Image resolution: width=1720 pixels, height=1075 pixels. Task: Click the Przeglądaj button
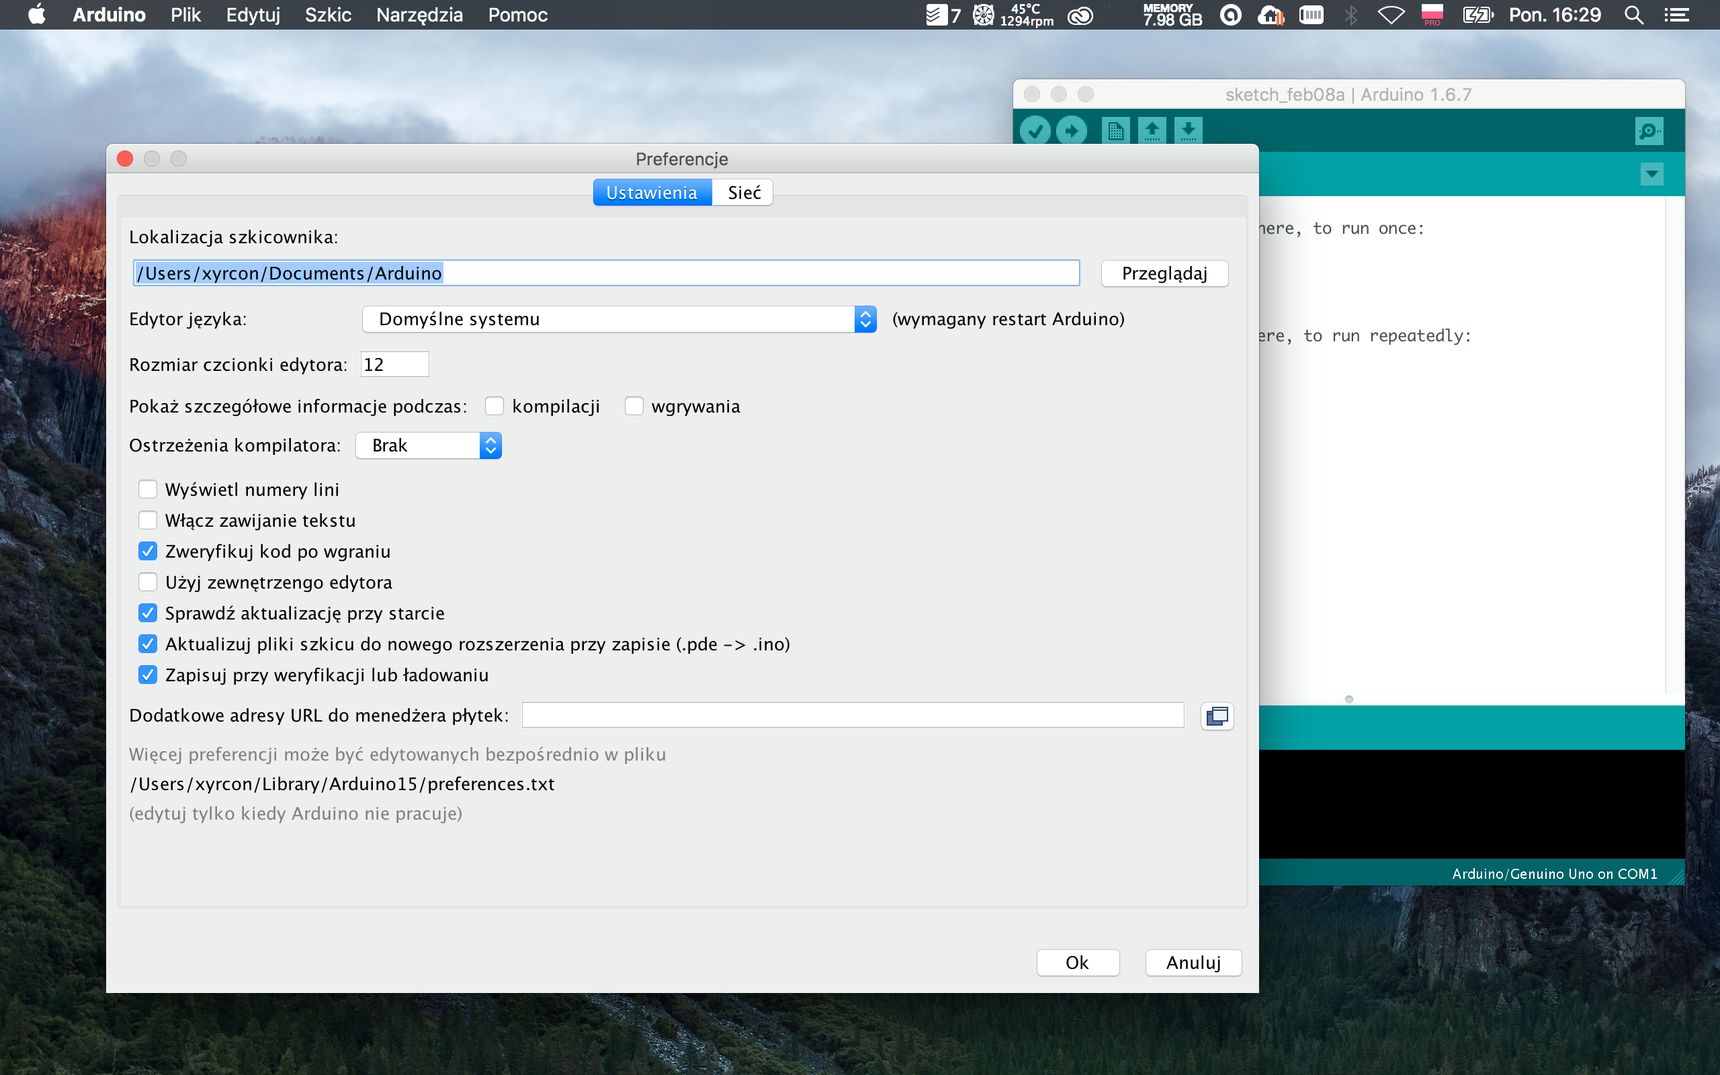click(1164, 274)
